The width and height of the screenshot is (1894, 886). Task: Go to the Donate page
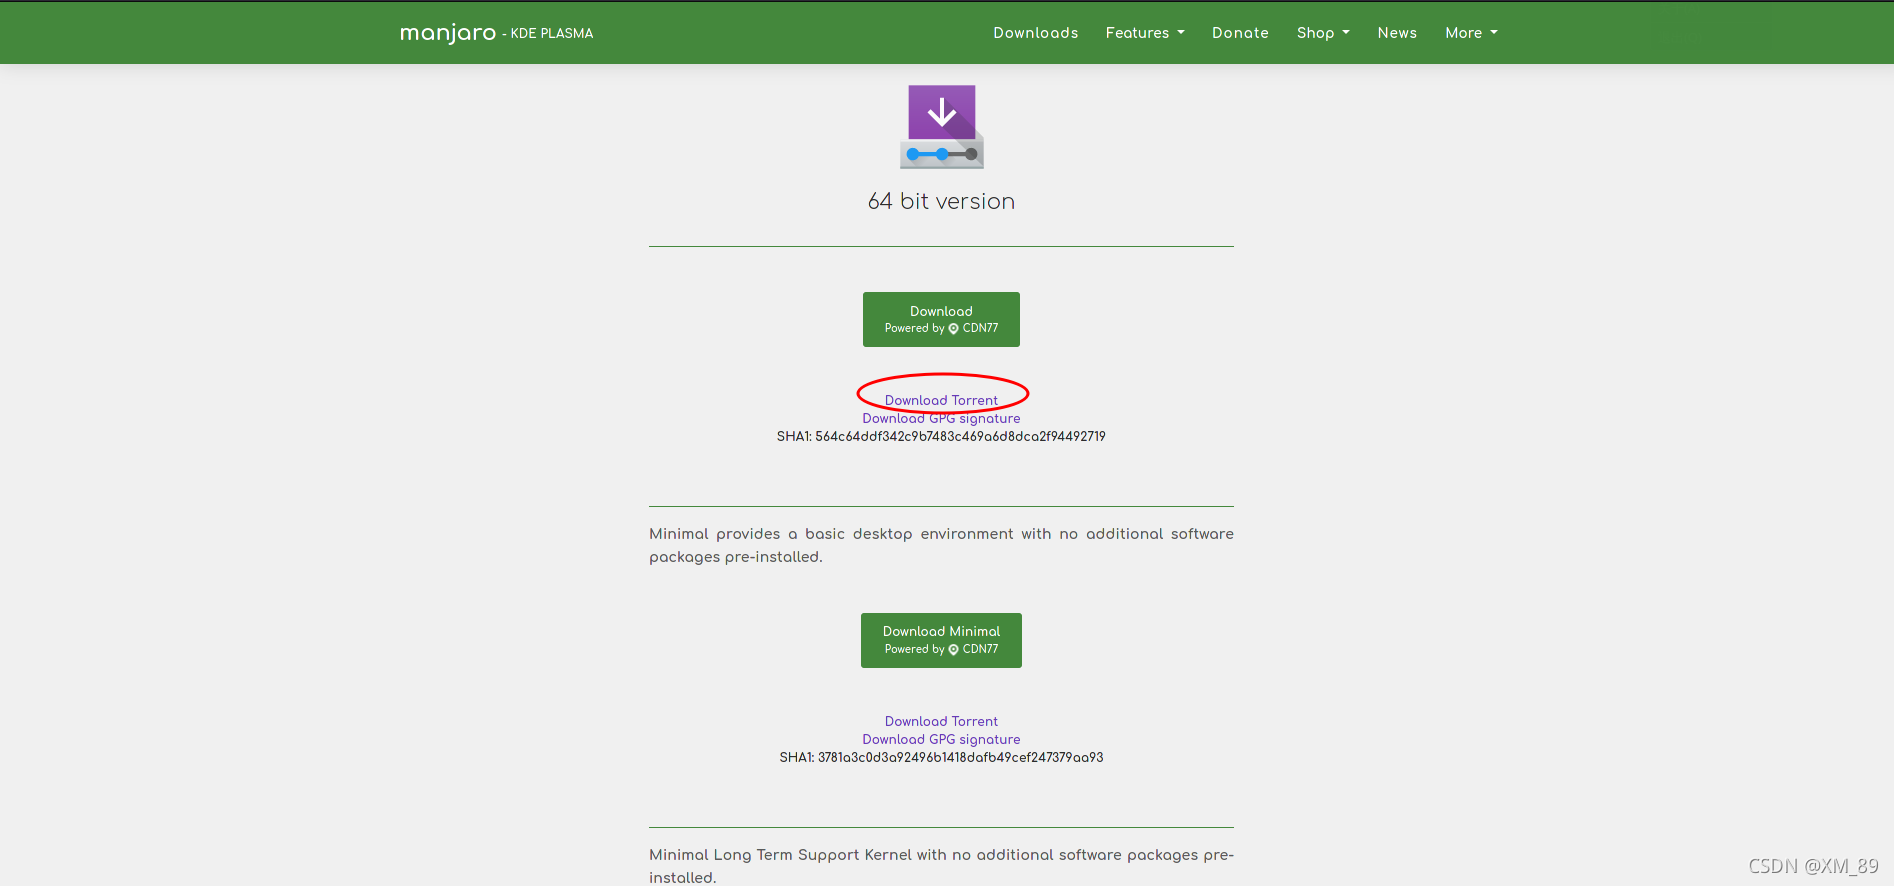[x=1240, y=33]
